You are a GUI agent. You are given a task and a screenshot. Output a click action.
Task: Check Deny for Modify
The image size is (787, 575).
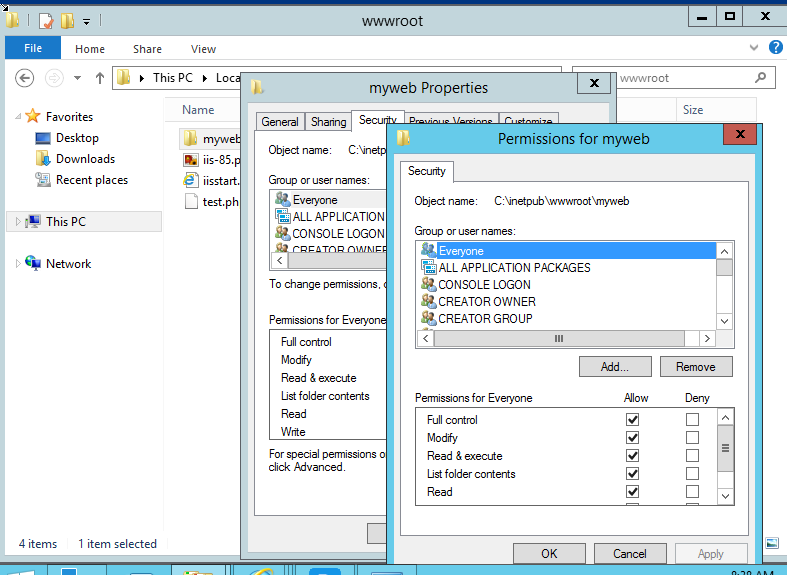coord(692,438)
